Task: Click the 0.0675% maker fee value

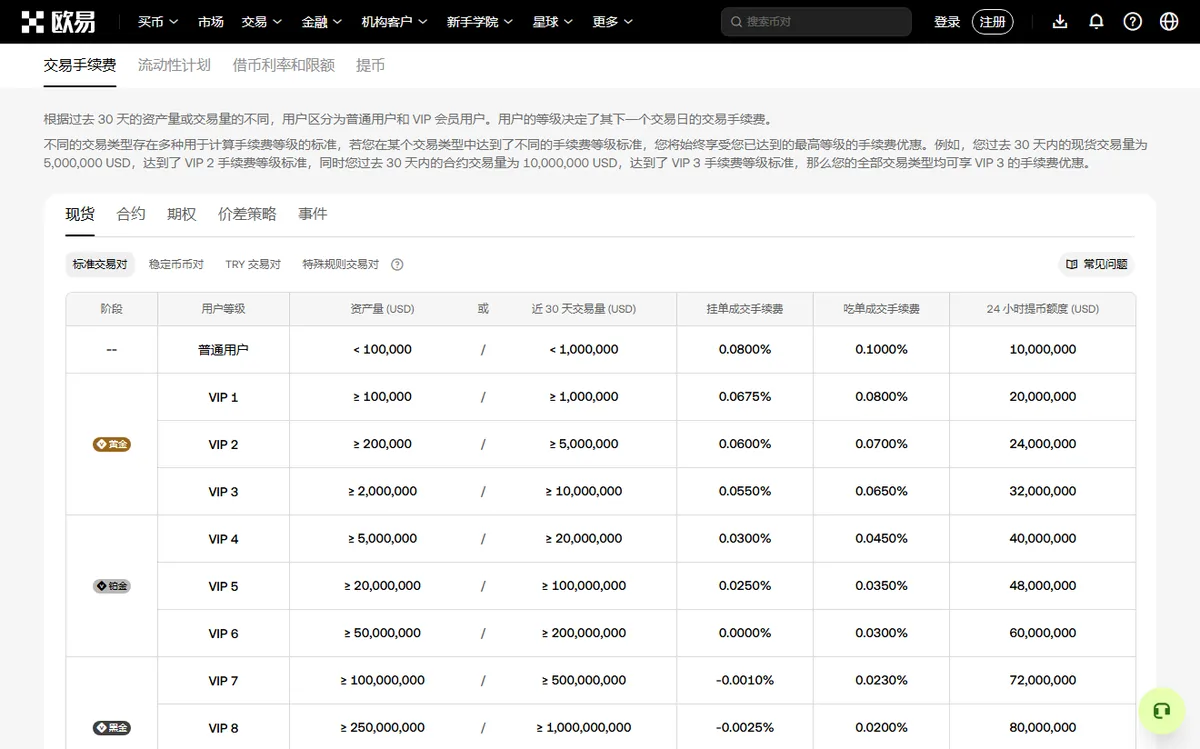Action: click(x=745, y=397)
